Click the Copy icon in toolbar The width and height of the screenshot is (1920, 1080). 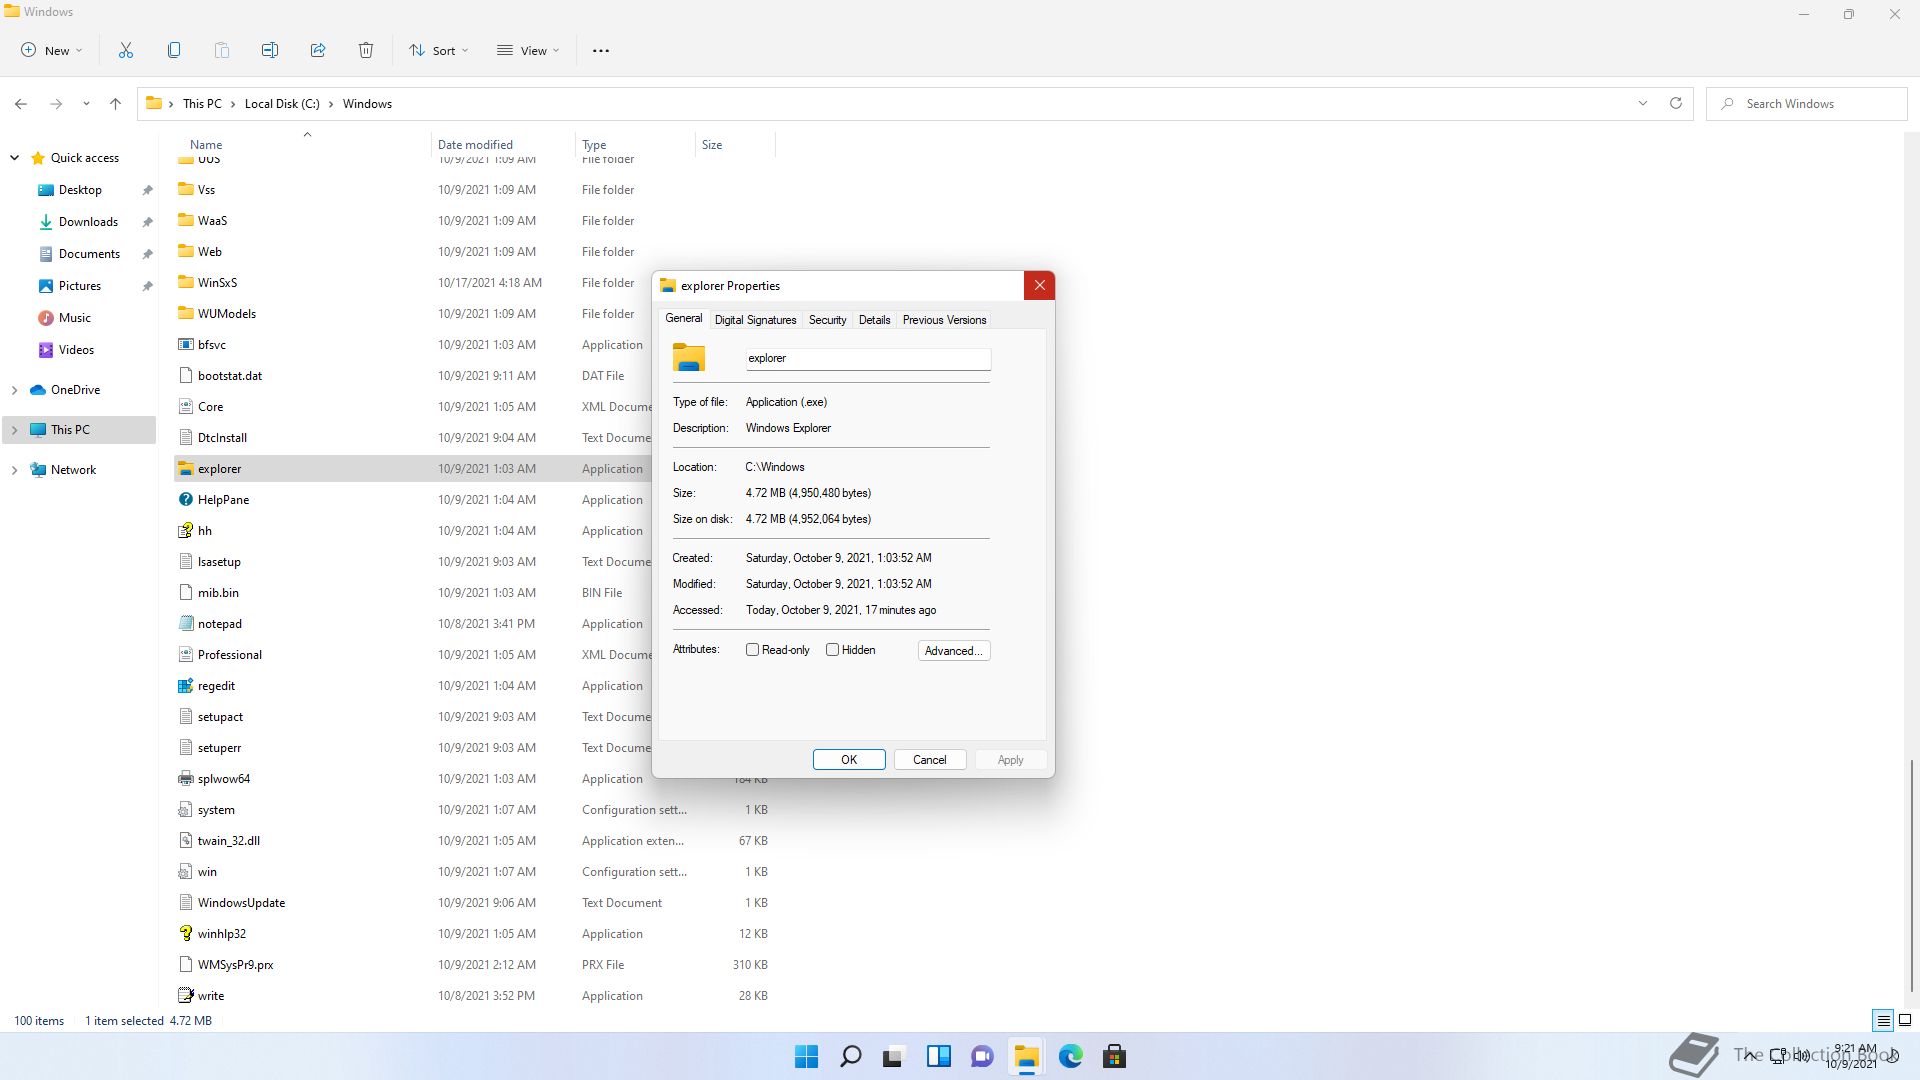point(174,50)
